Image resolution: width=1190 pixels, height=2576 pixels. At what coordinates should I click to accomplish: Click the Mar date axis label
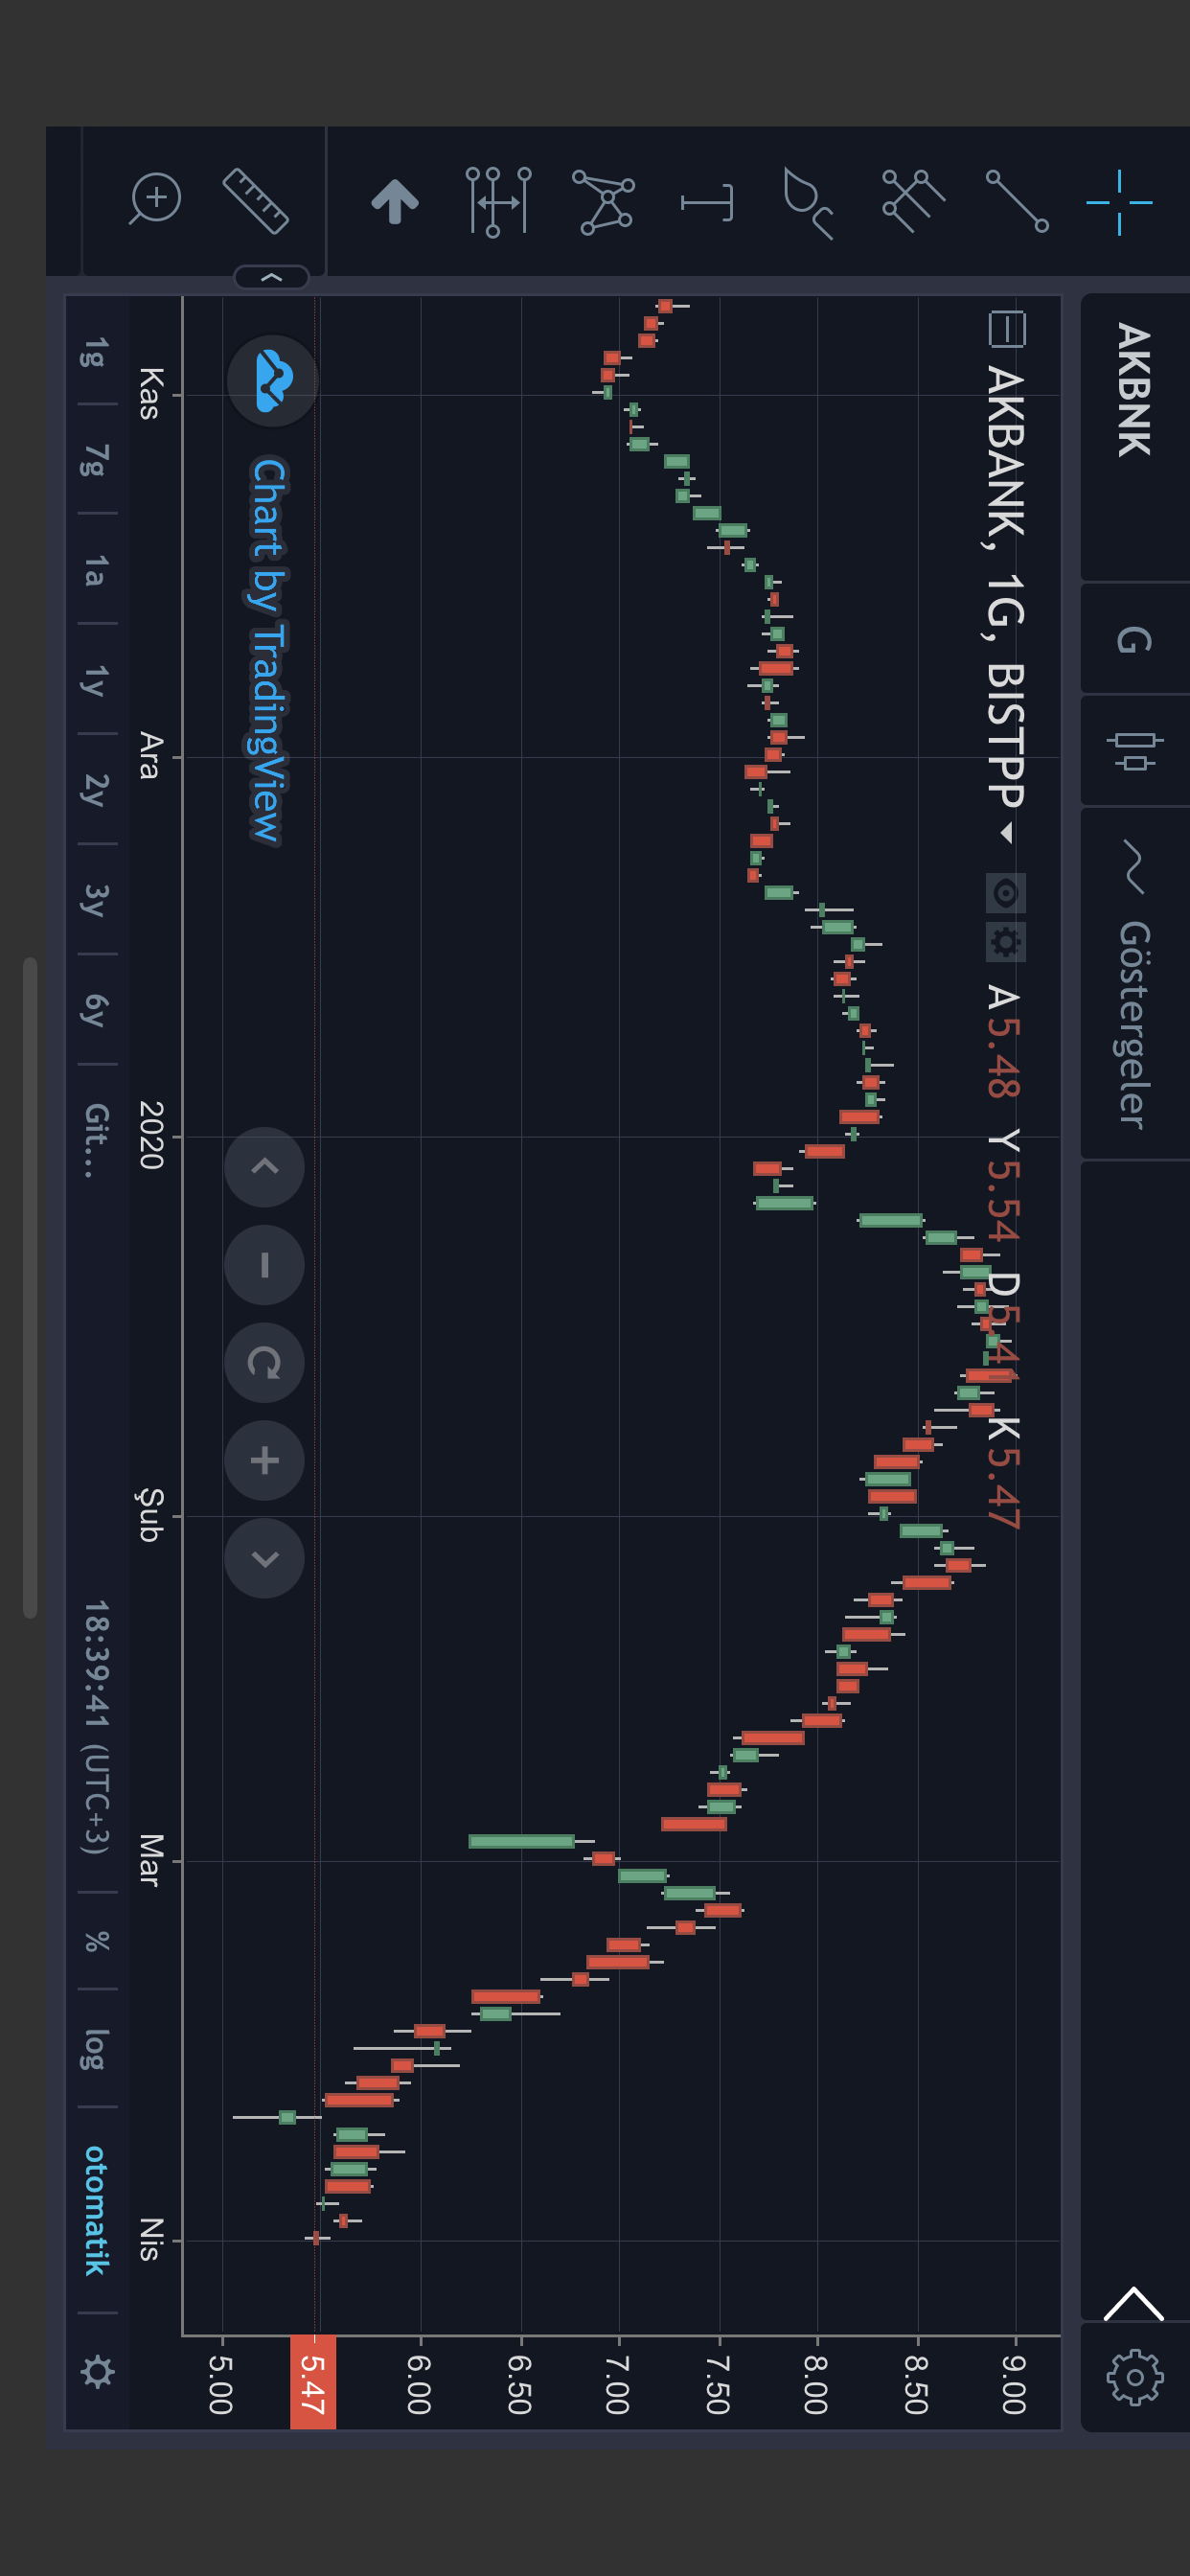click(150, 1860)
